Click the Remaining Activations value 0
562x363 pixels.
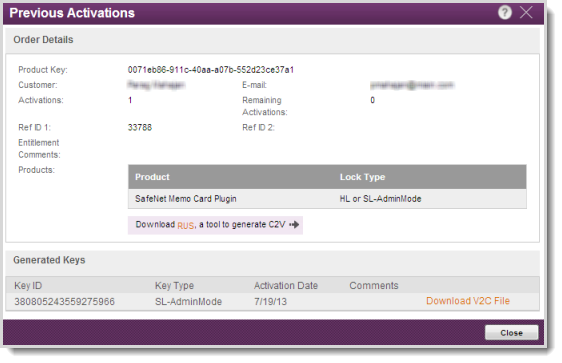tap(372, 100)
